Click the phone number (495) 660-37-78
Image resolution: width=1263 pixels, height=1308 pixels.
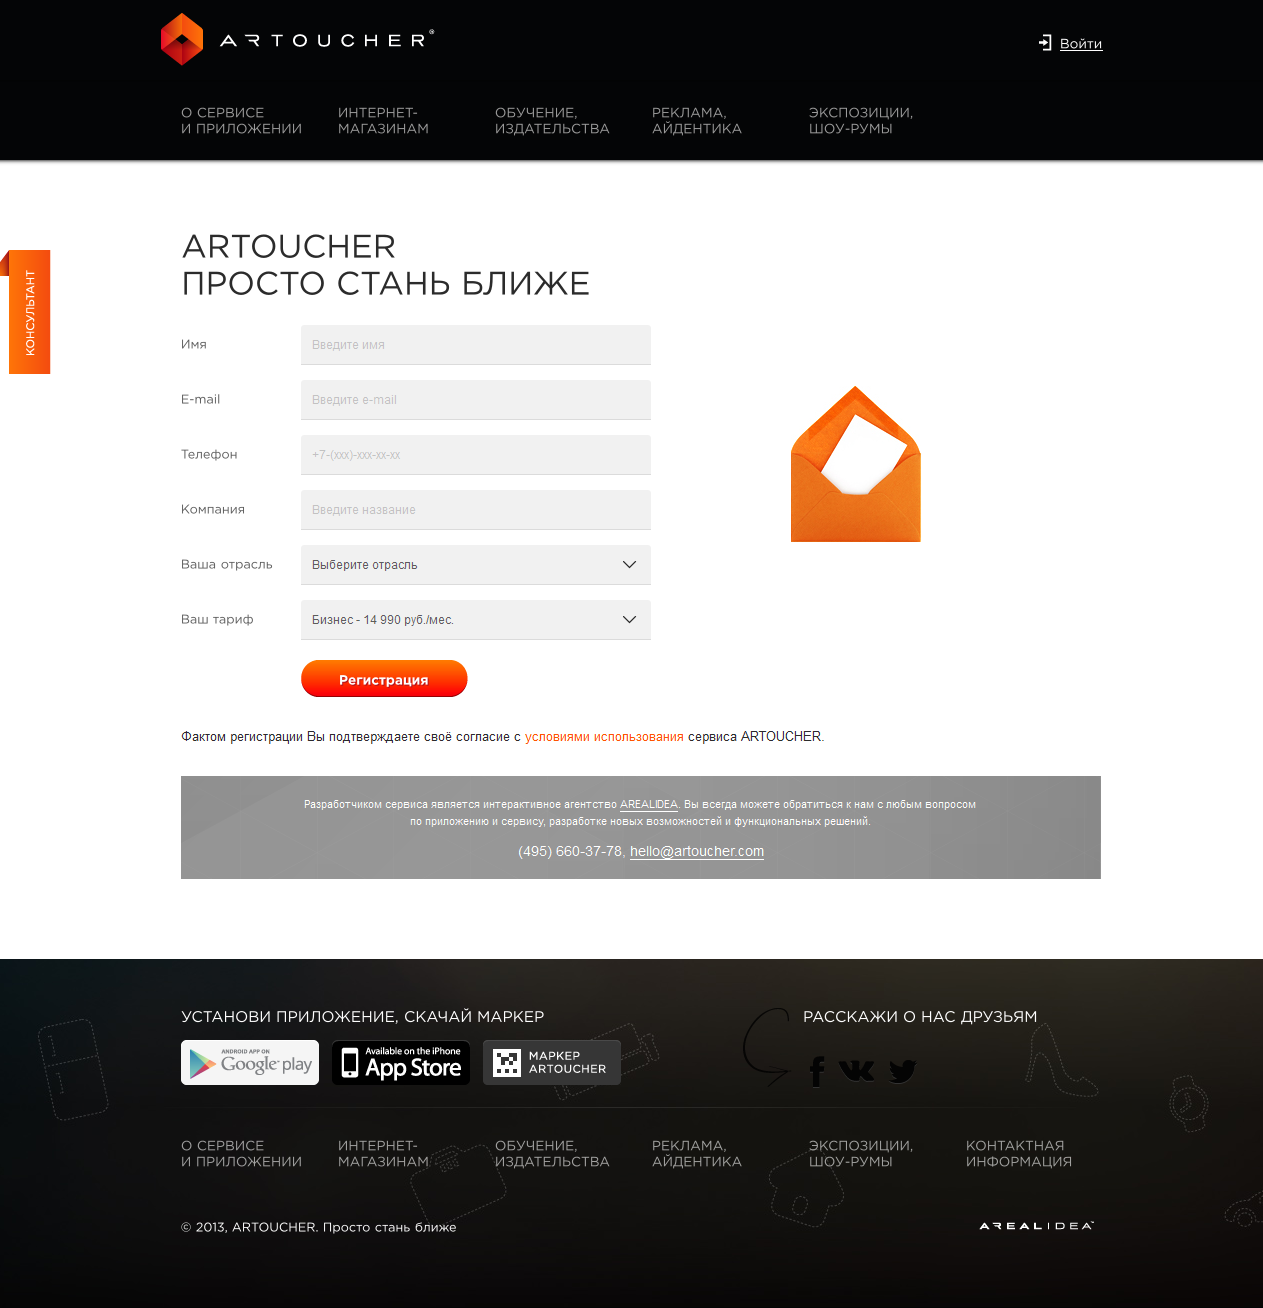coord(571,851)
